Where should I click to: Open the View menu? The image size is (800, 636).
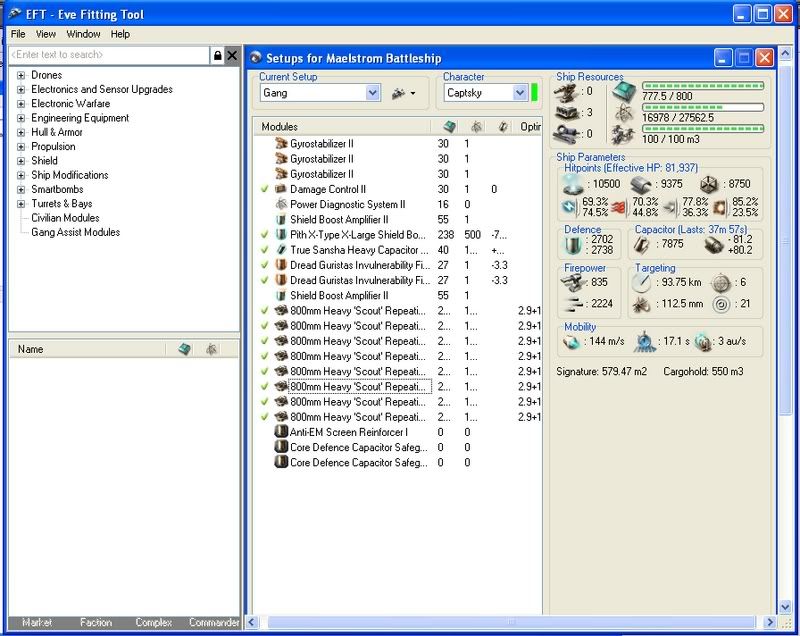point(45,34)
